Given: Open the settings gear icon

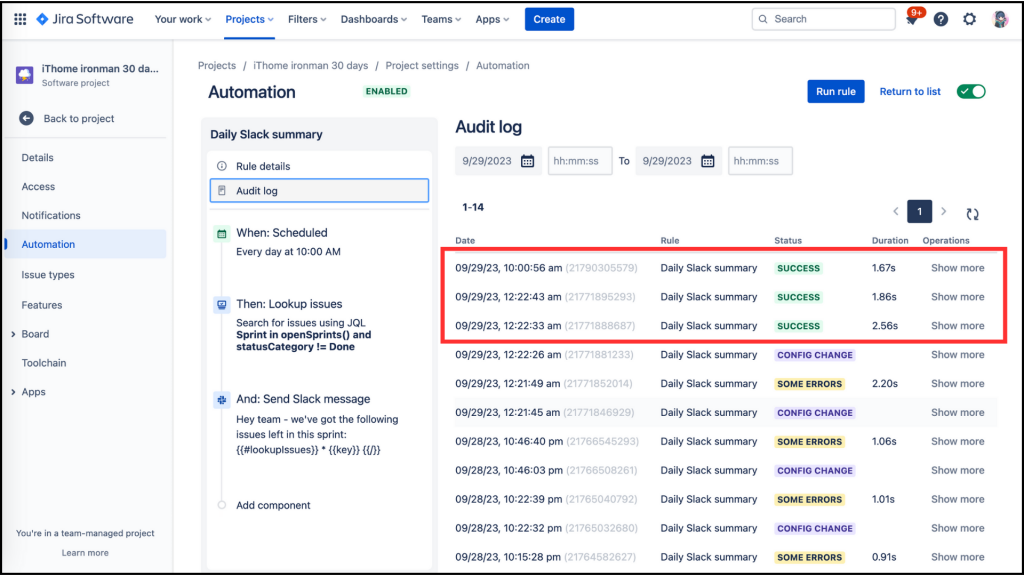Looking at the screenshot, I should click(970, 19).
